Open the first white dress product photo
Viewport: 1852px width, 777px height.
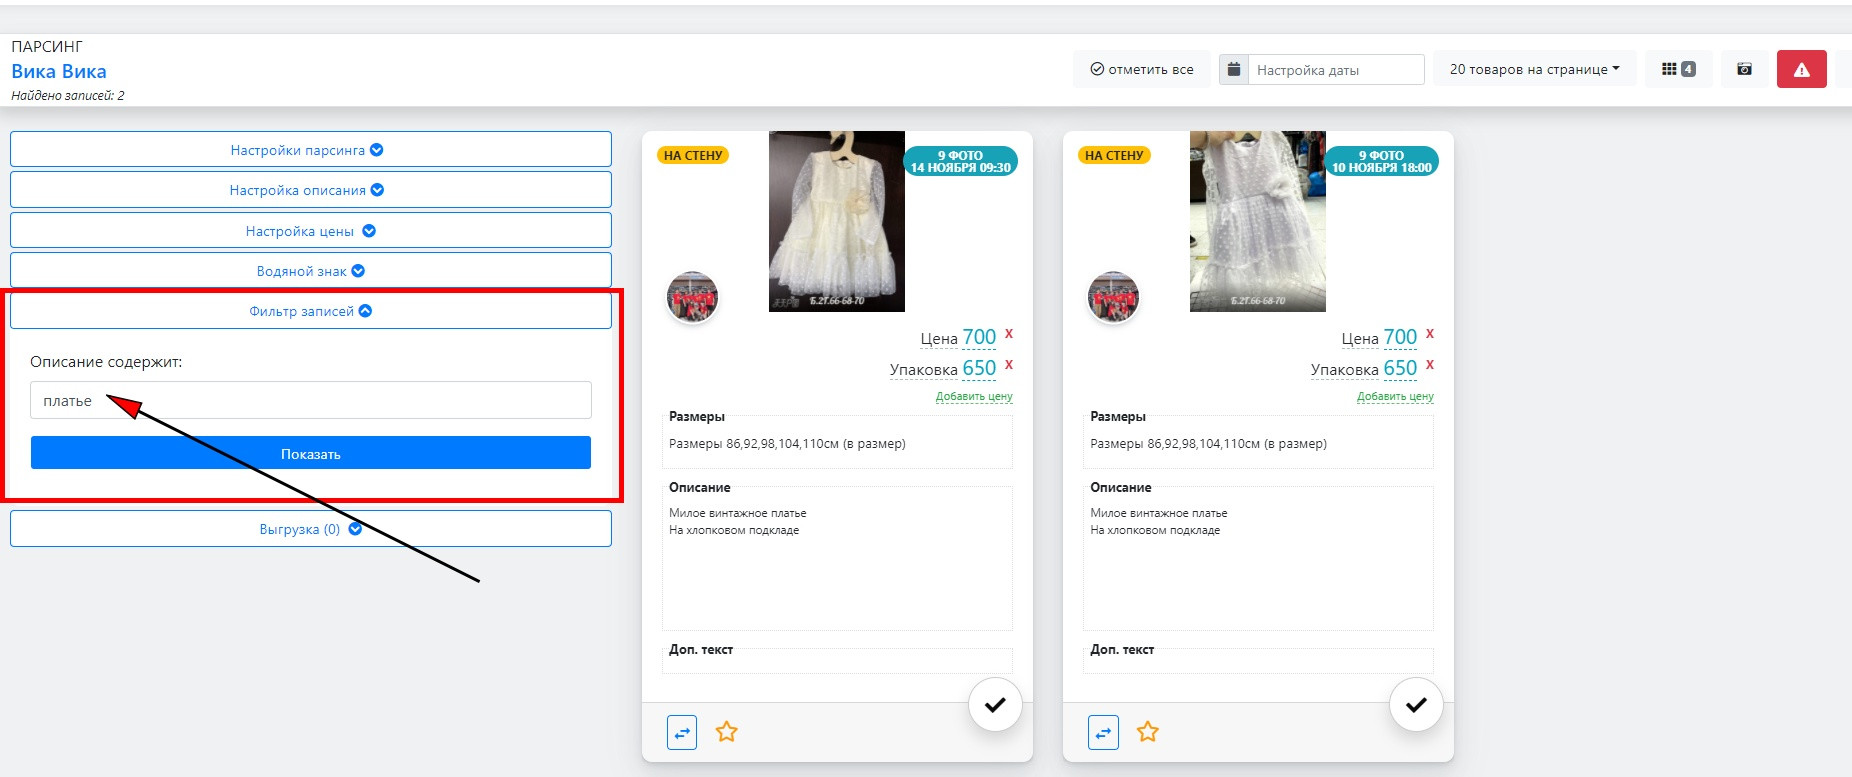coord(836,221)
